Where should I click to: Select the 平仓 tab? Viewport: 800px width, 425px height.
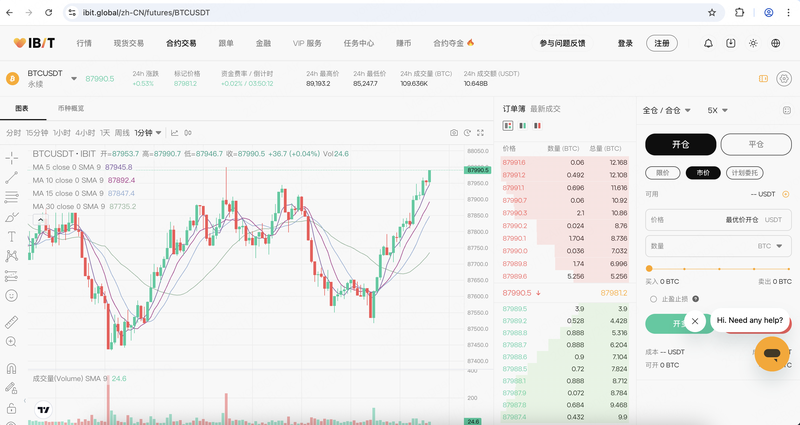[756, 144]
